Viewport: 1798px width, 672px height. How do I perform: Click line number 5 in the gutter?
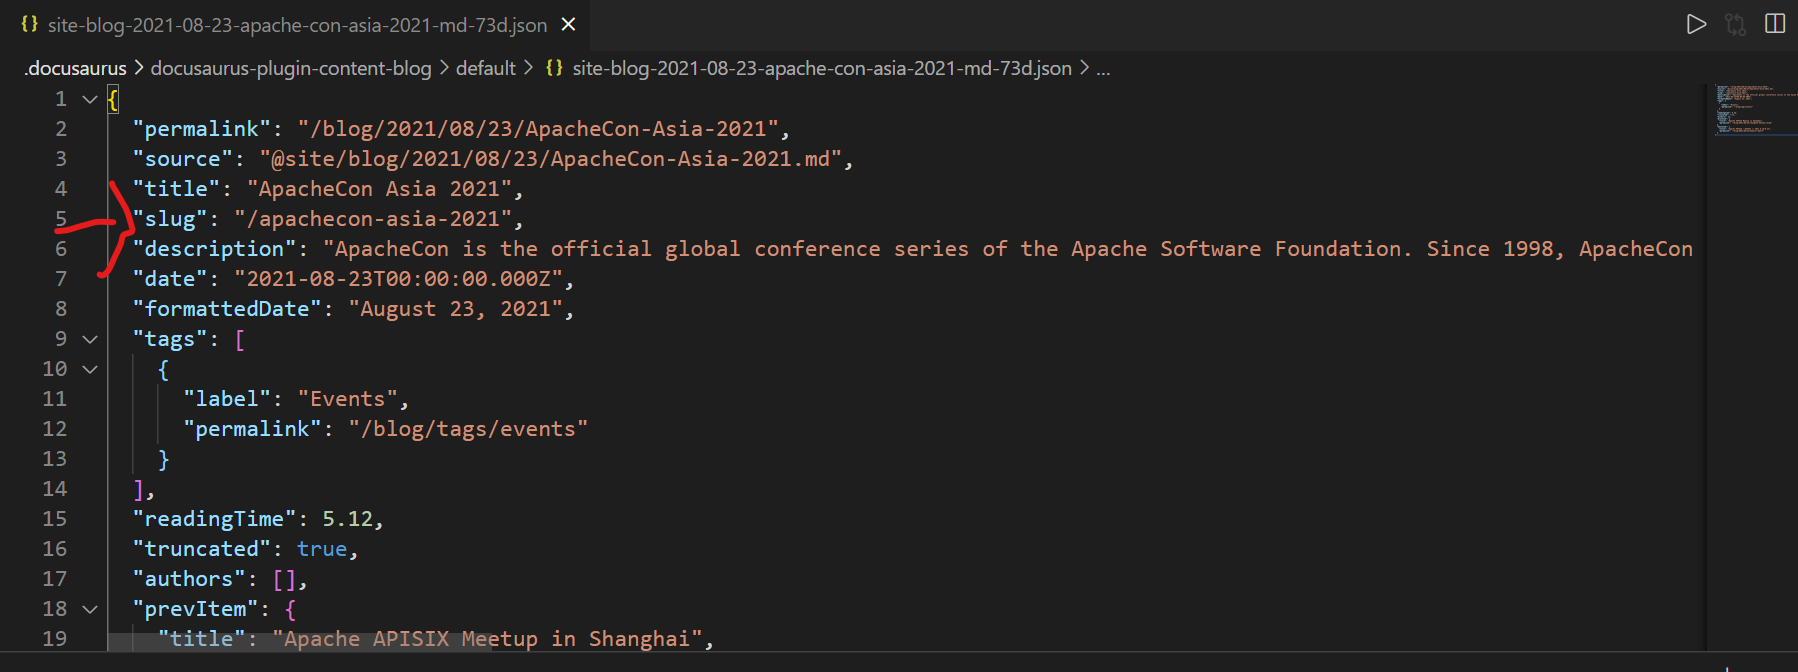[60, 218]
